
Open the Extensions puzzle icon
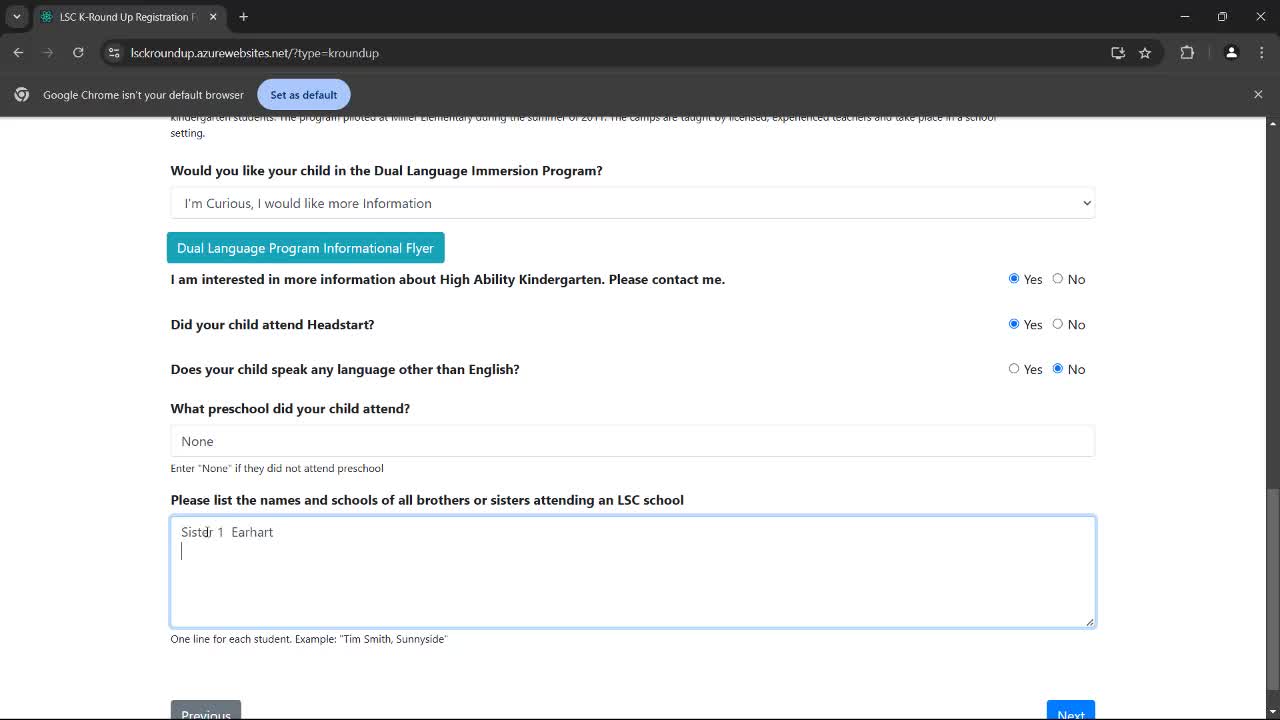tap(1187, 53)
